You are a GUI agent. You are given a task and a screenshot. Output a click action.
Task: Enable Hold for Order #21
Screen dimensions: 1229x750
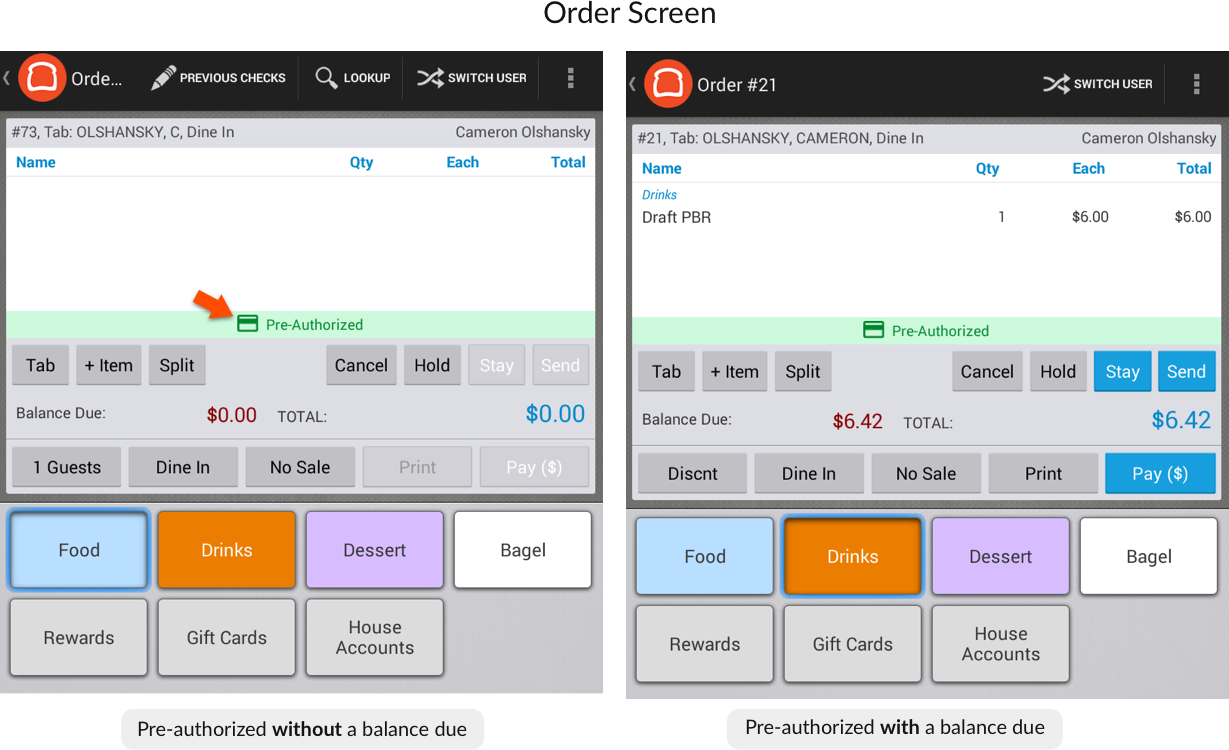coord(1058,371)
